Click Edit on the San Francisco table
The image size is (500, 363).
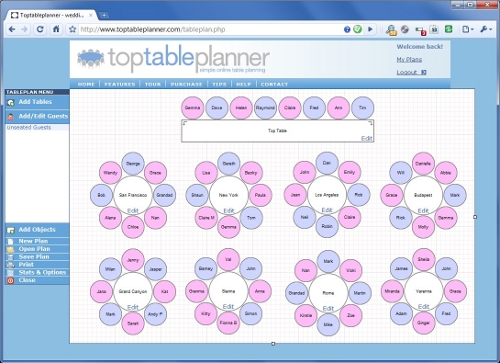point(133,211)
